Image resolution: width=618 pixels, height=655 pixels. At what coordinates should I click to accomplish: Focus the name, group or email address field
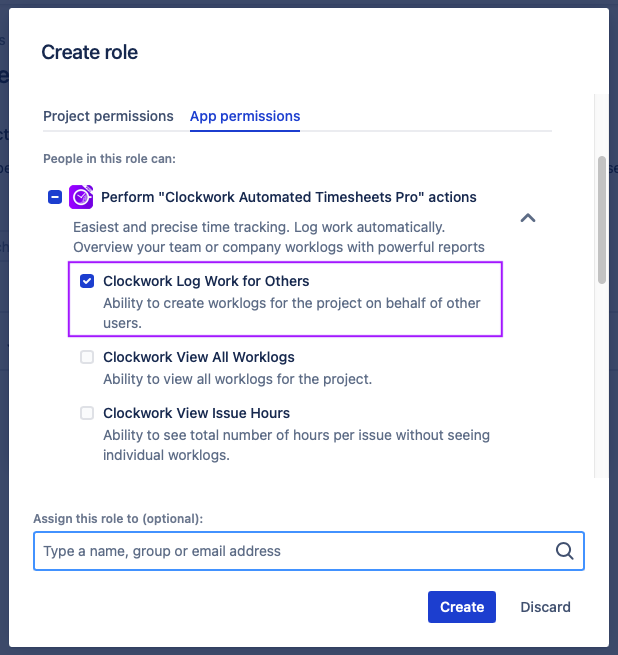(x=295, y=551)
